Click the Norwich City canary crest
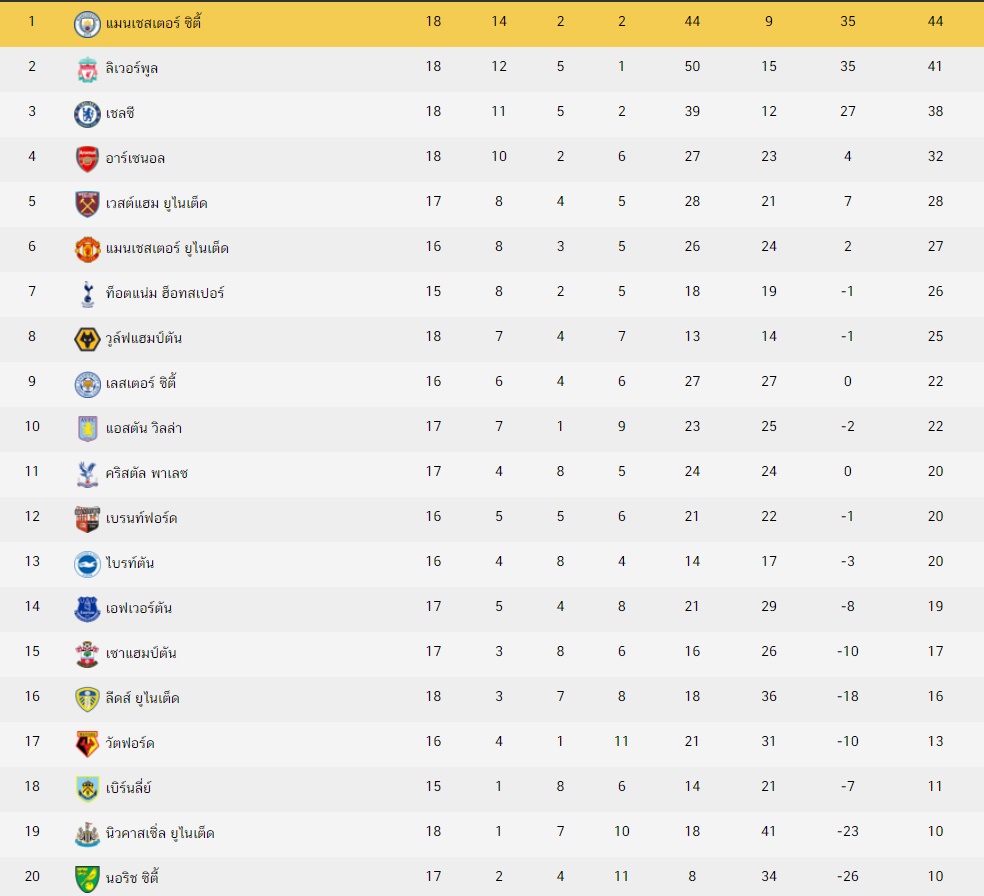This screenshot has width=984, height=896. [87, 879]
